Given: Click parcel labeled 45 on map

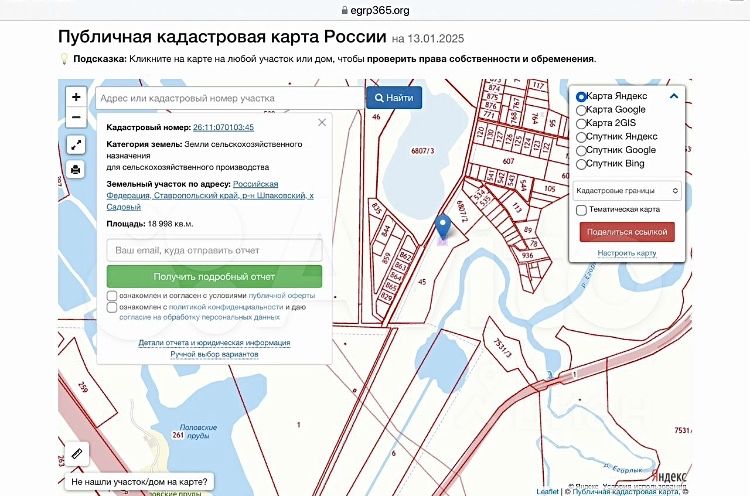Looking at the screenshot, I should point(422,282).
